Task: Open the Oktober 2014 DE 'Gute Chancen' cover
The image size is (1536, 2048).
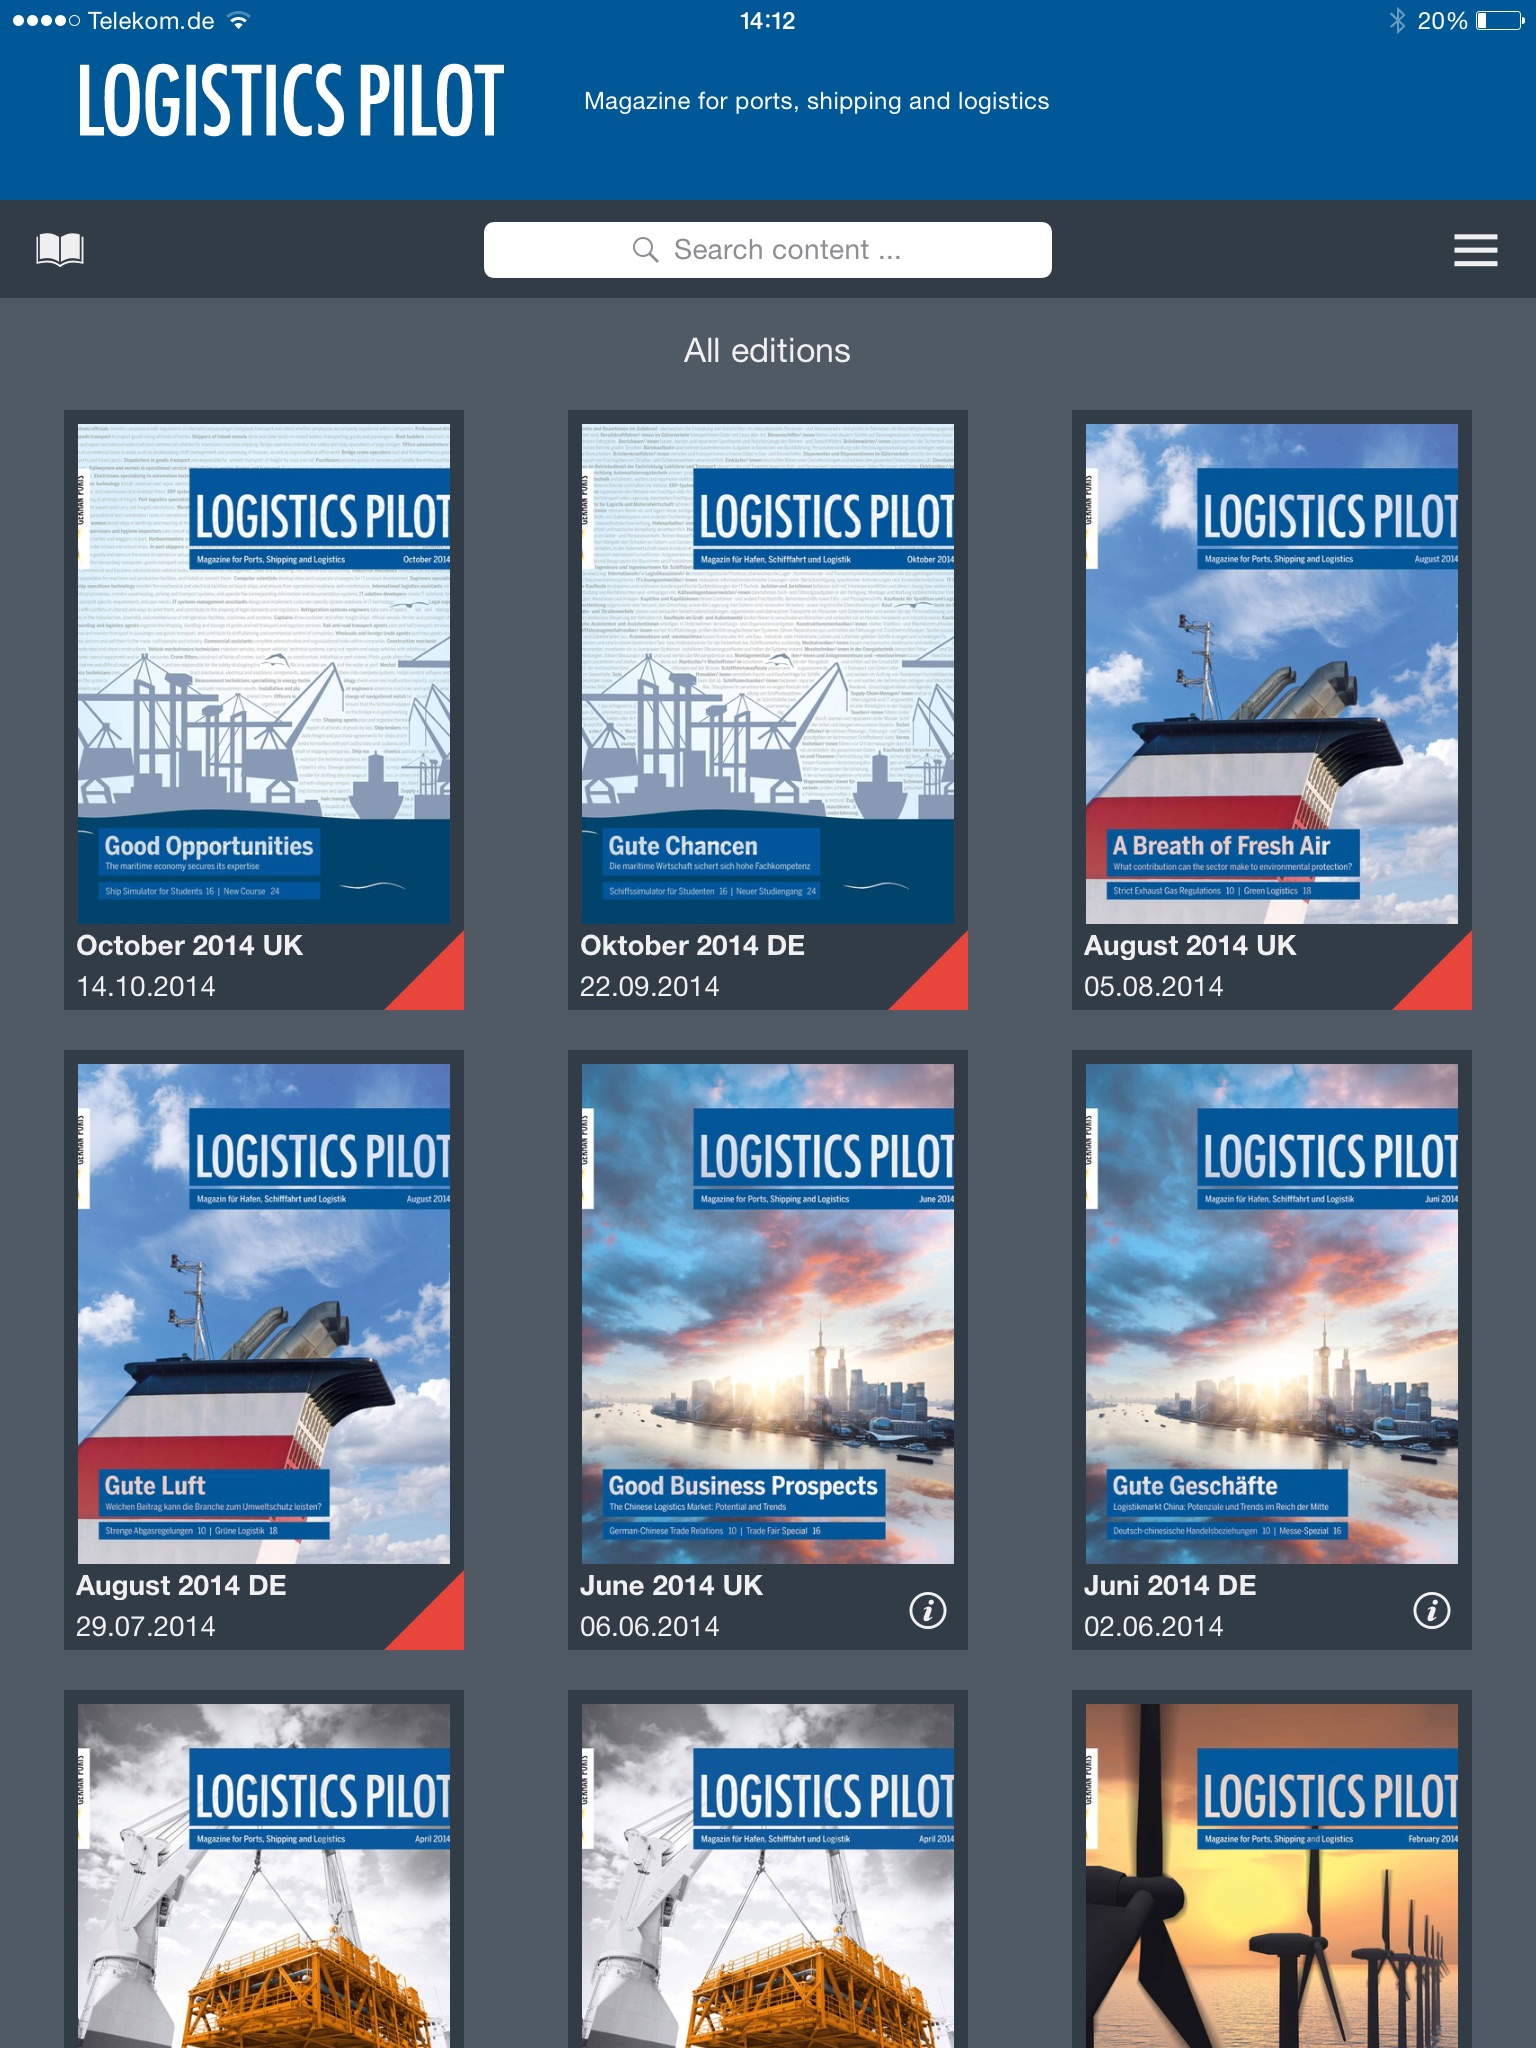Action: (768, 674)
